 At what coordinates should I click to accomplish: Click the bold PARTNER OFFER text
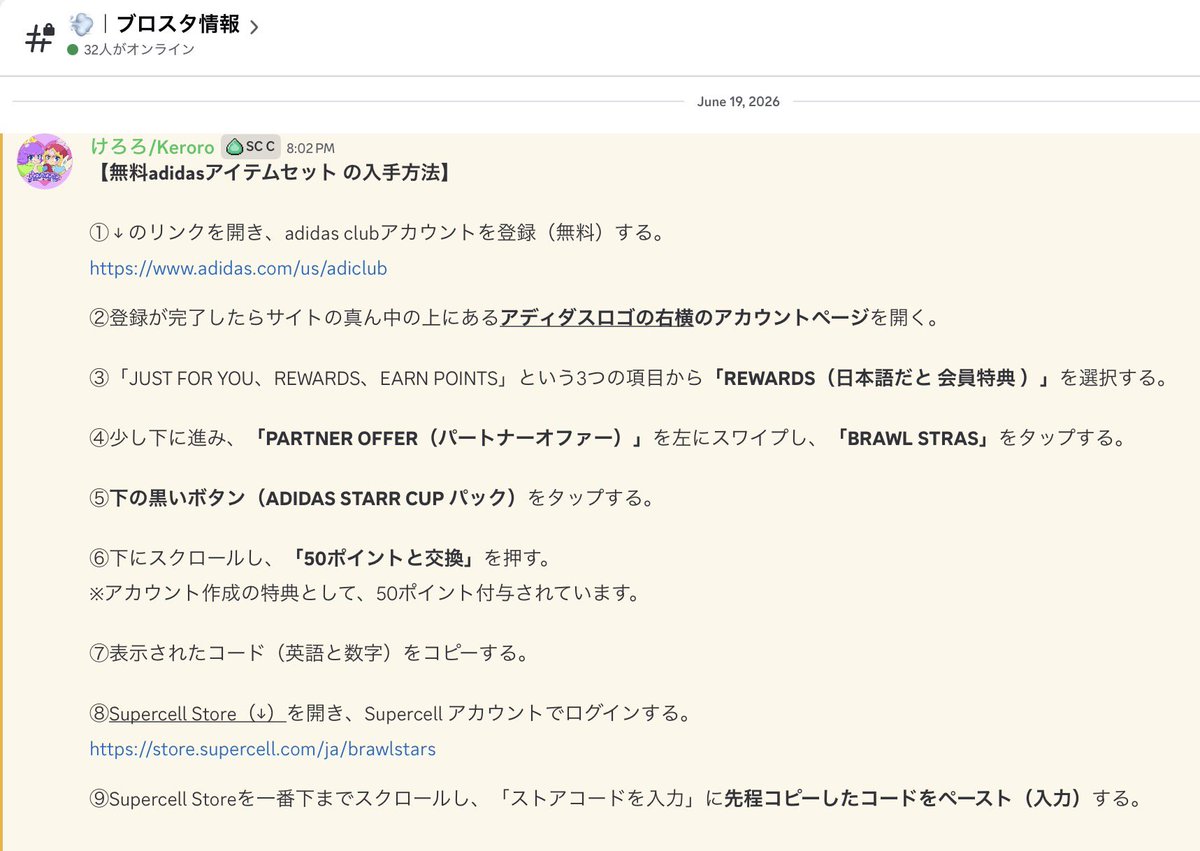click(448, 438)
